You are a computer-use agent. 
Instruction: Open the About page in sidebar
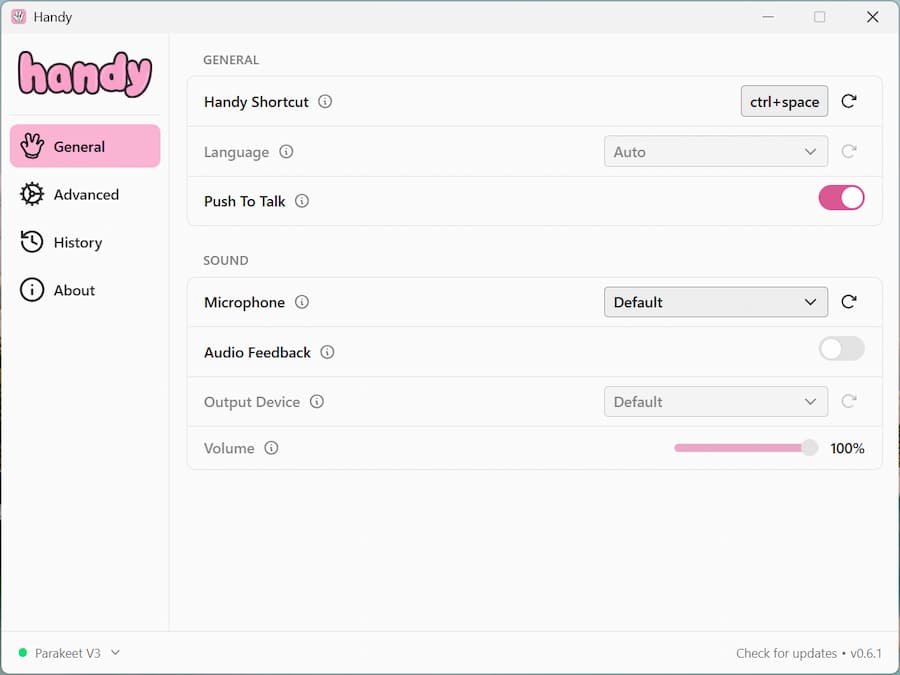click(74, 291)
